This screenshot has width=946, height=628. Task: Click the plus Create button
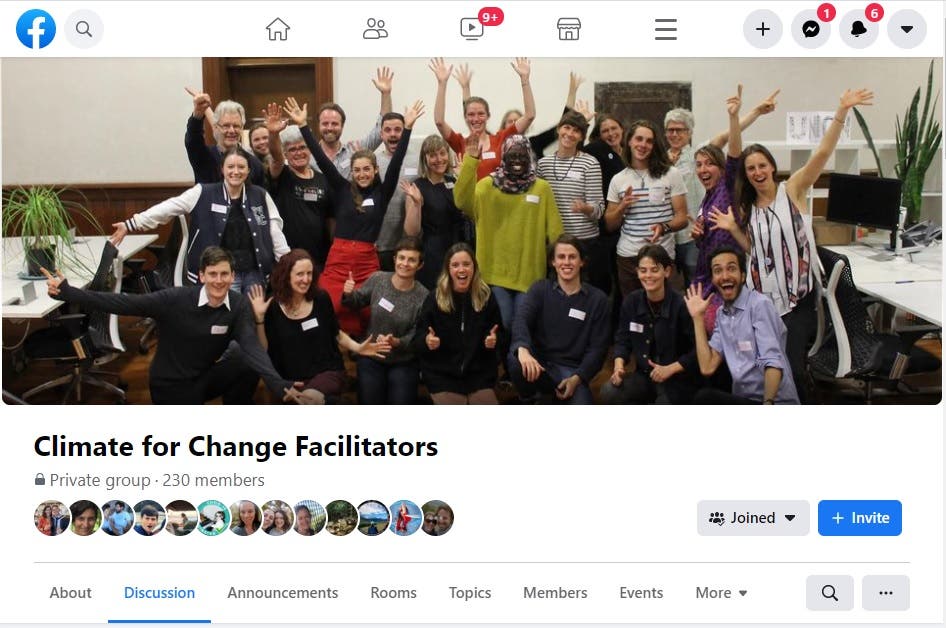763,29
